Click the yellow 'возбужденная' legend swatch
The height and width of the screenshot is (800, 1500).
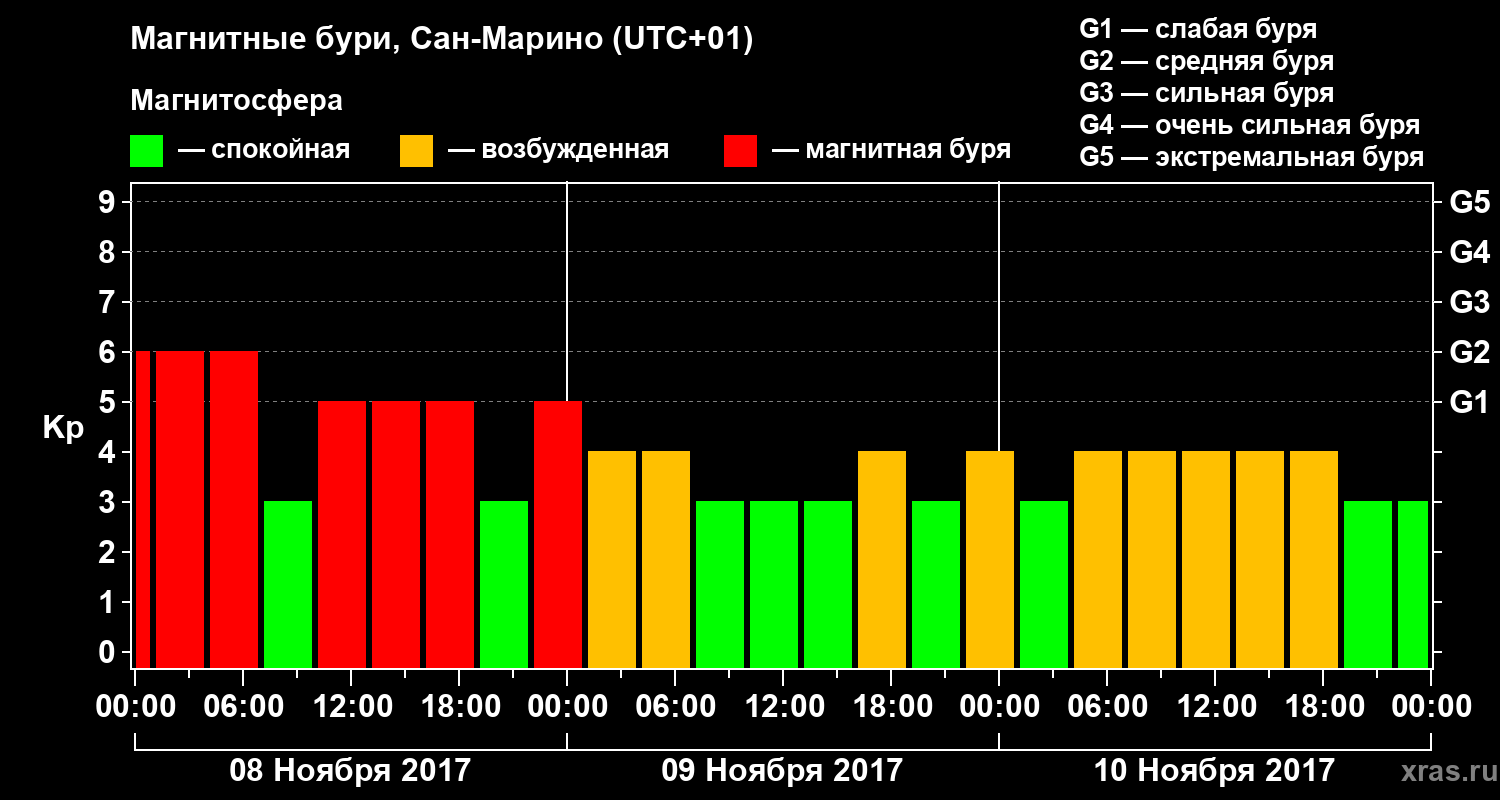(x=416, y=151)
